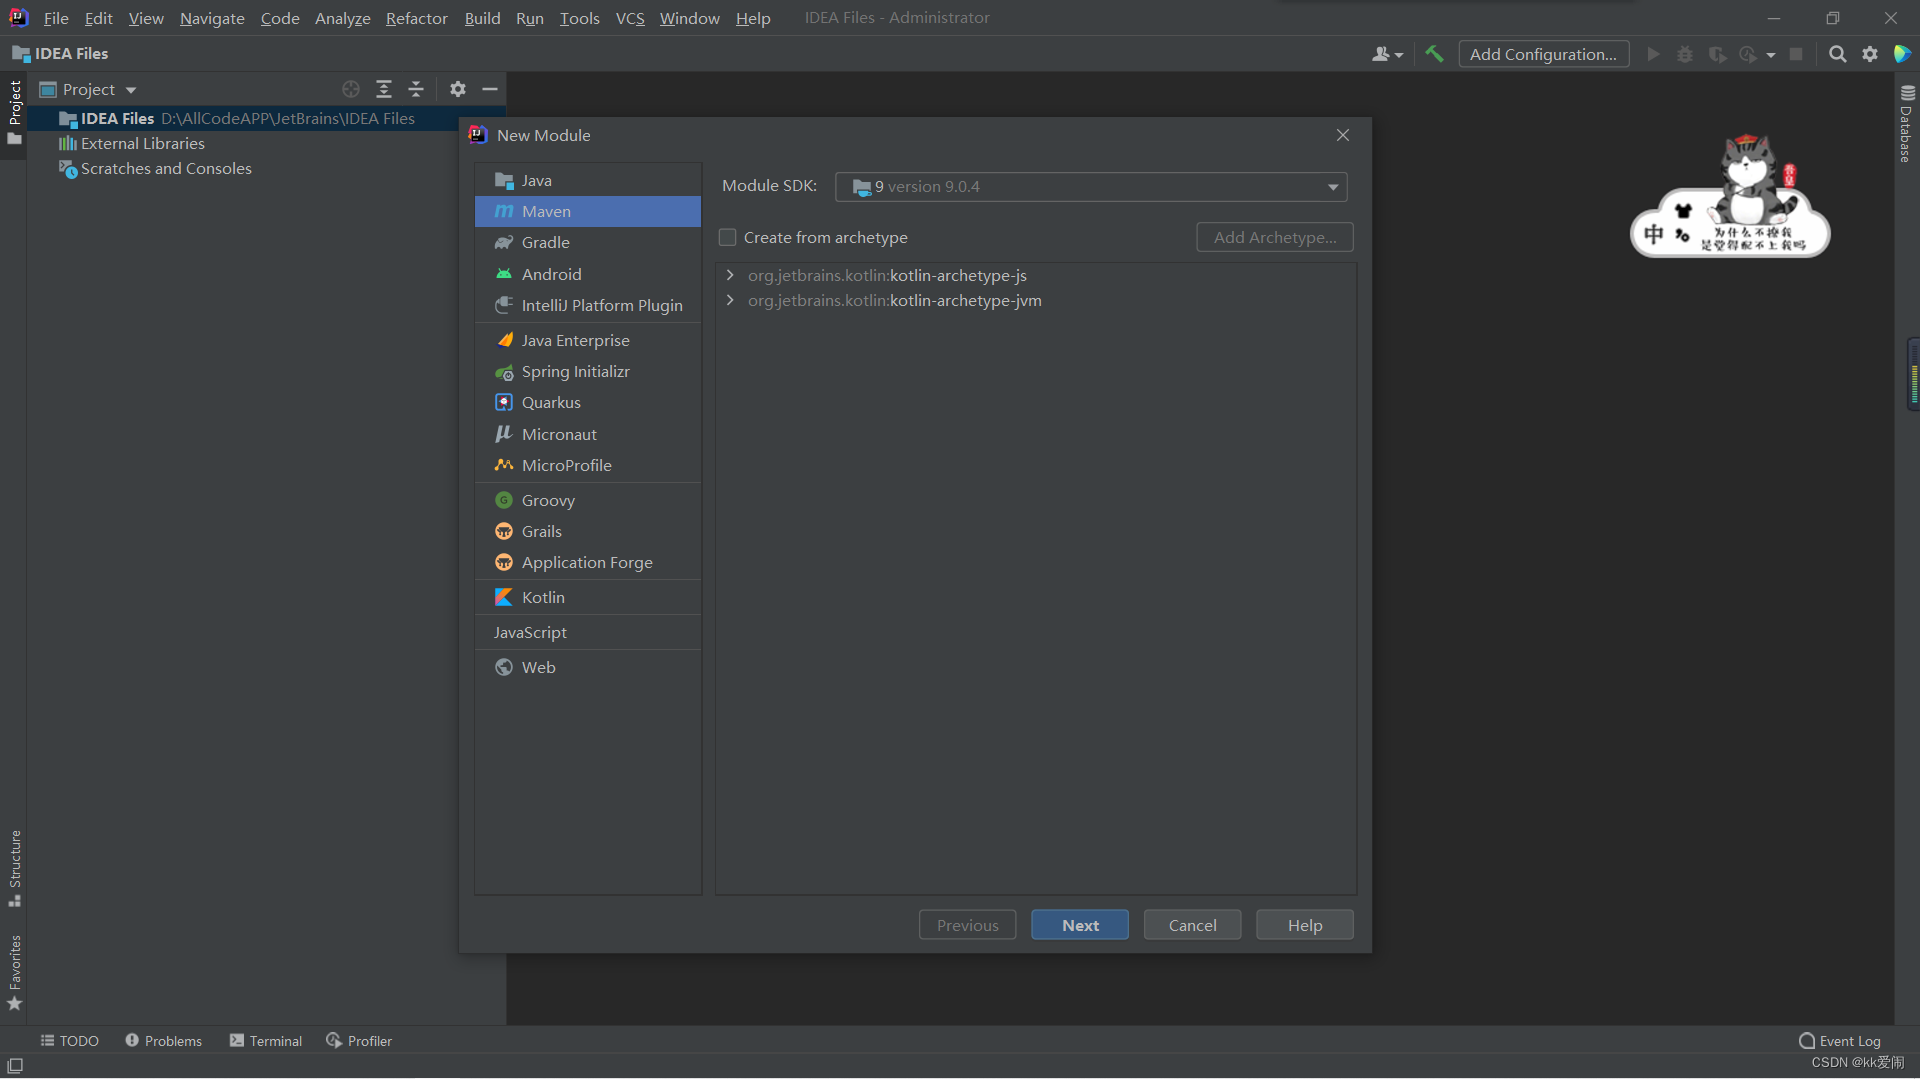The image size is (1920, 1079).
Task: Click the Next button
Action: point(1080,925)
